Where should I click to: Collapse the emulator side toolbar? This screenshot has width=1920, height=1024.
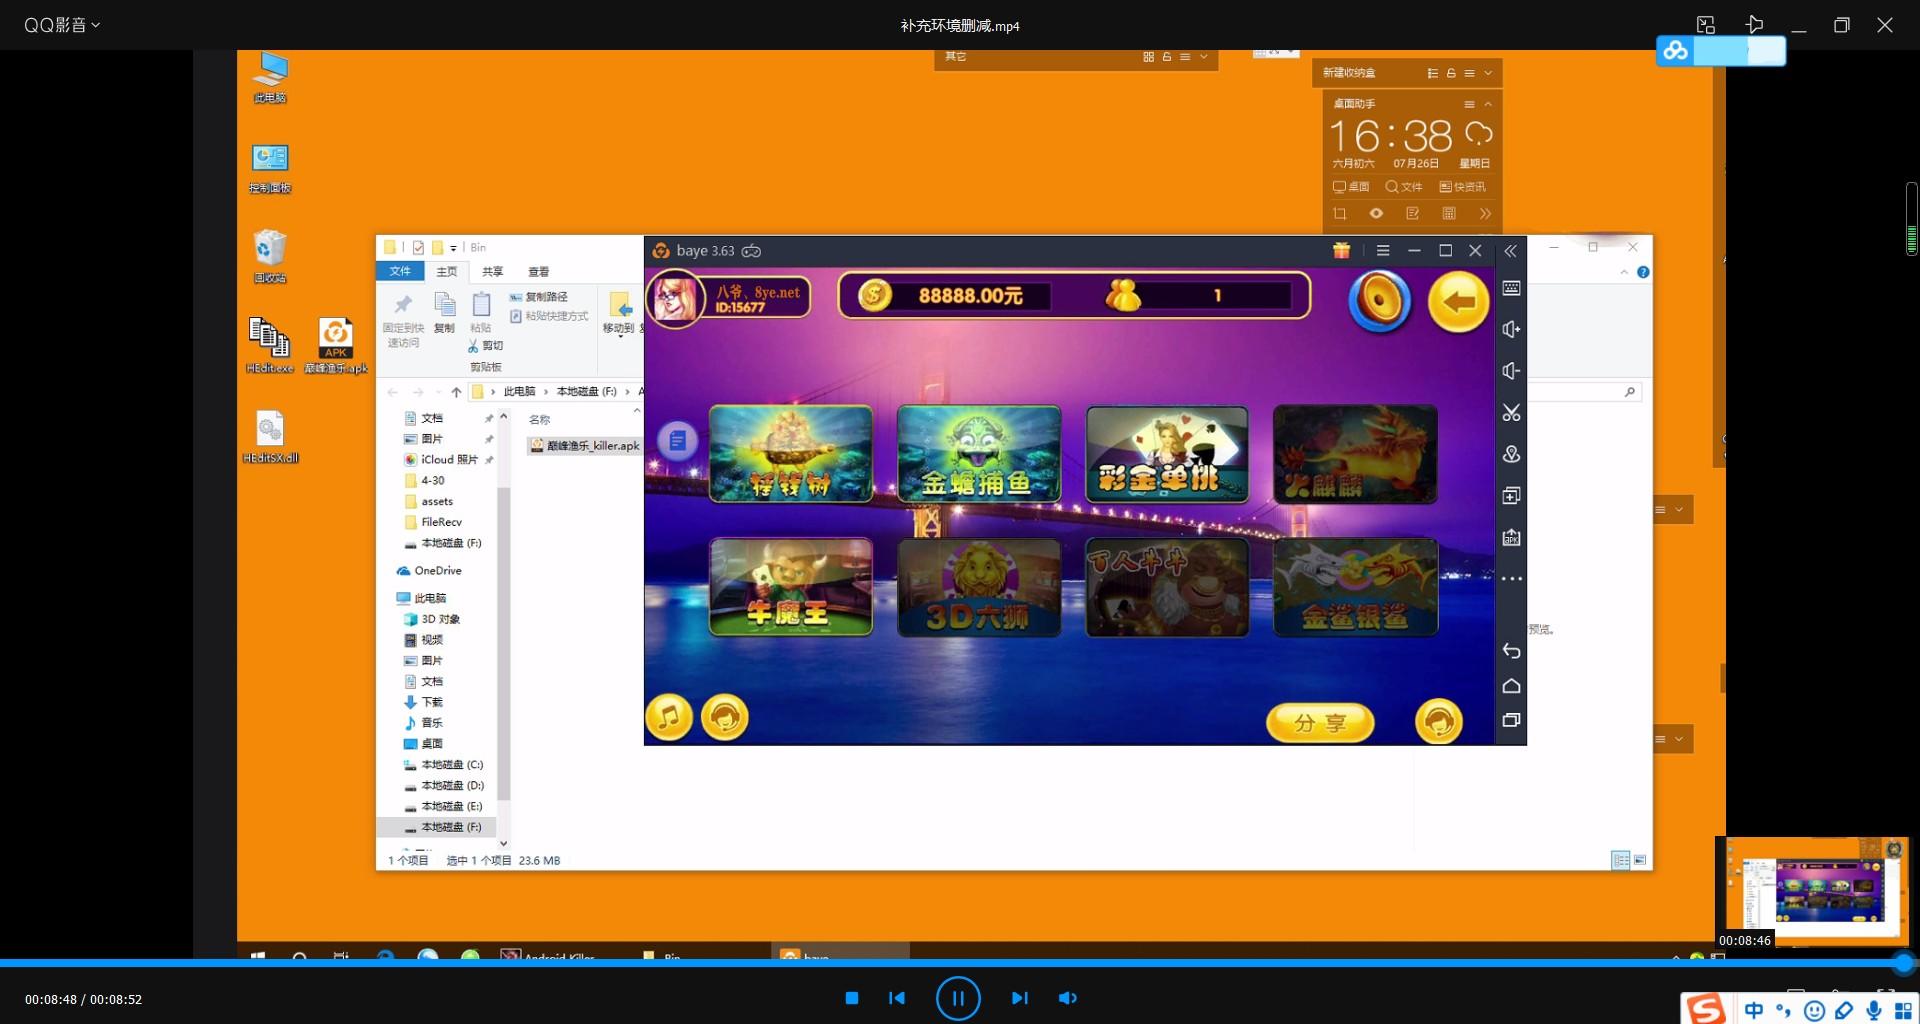(1511, 251)
